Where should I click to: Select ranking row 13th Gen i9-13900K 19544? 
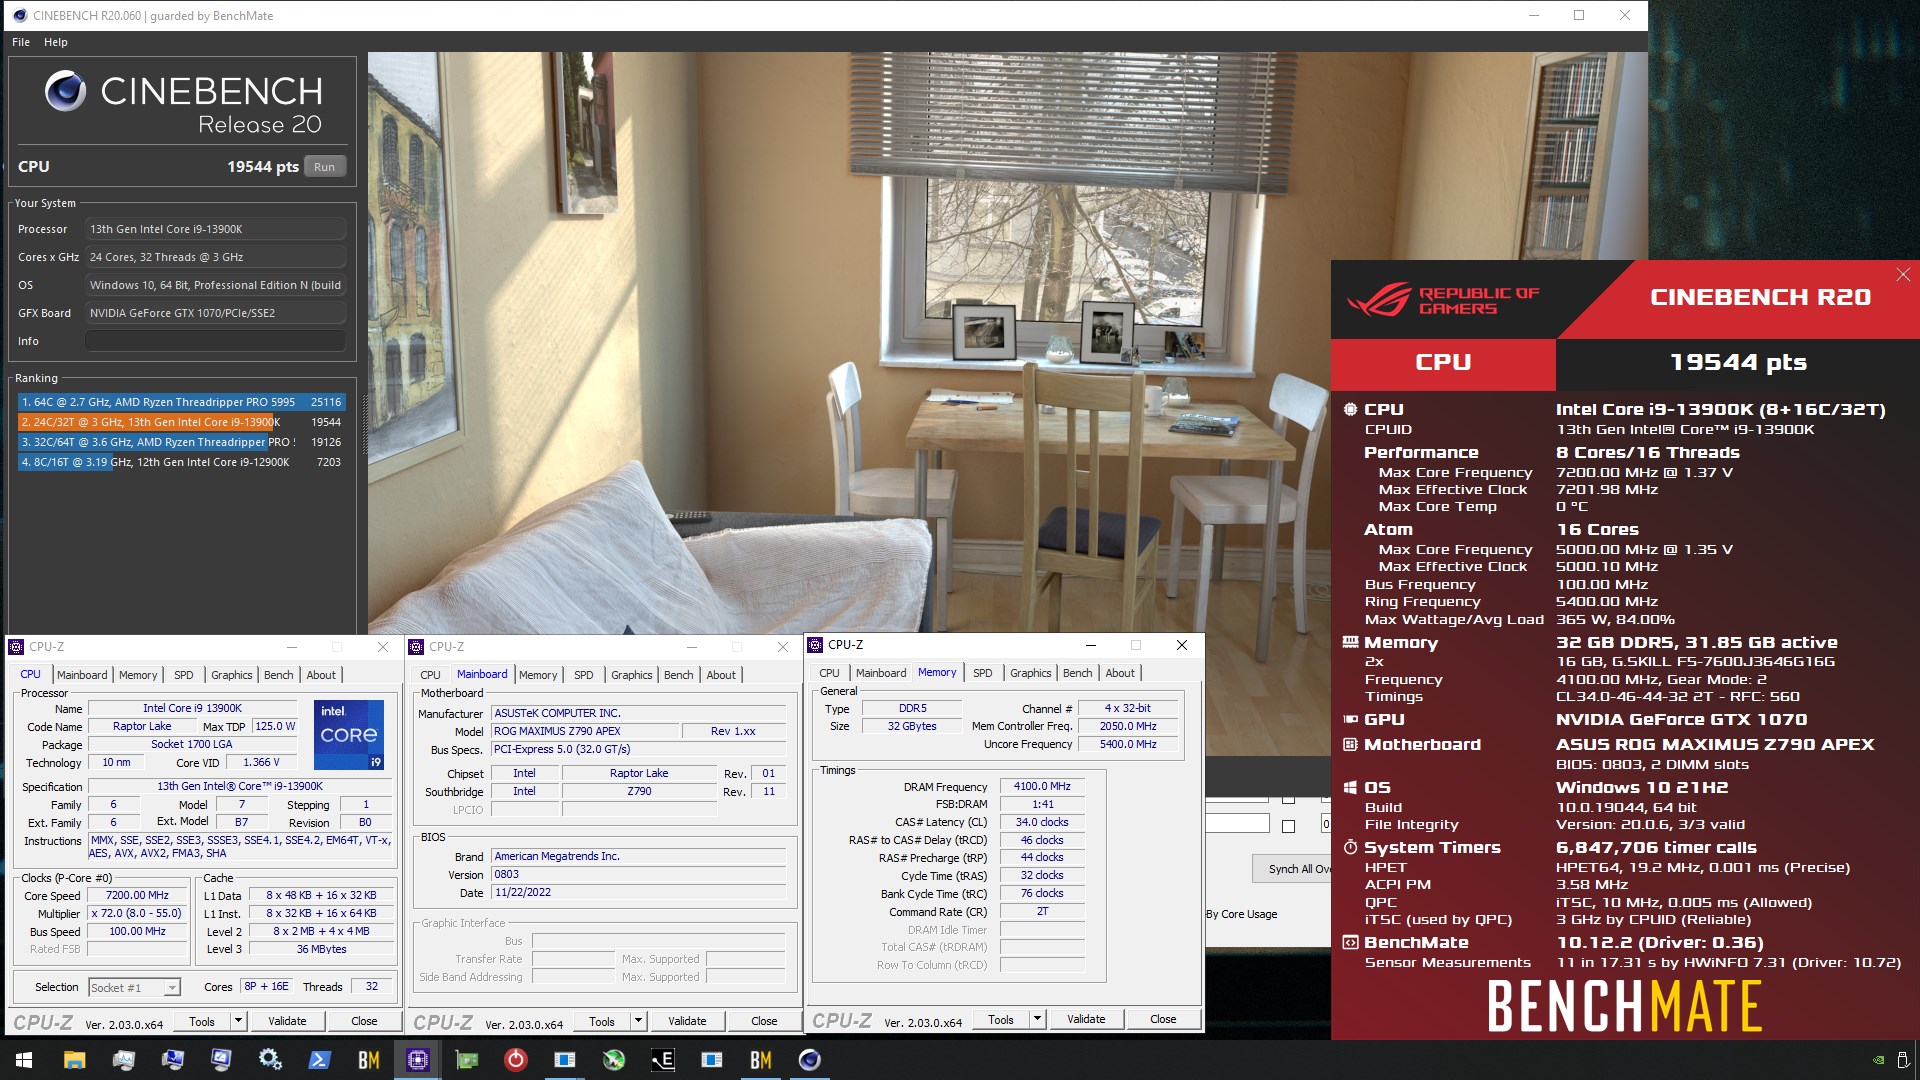182,422
